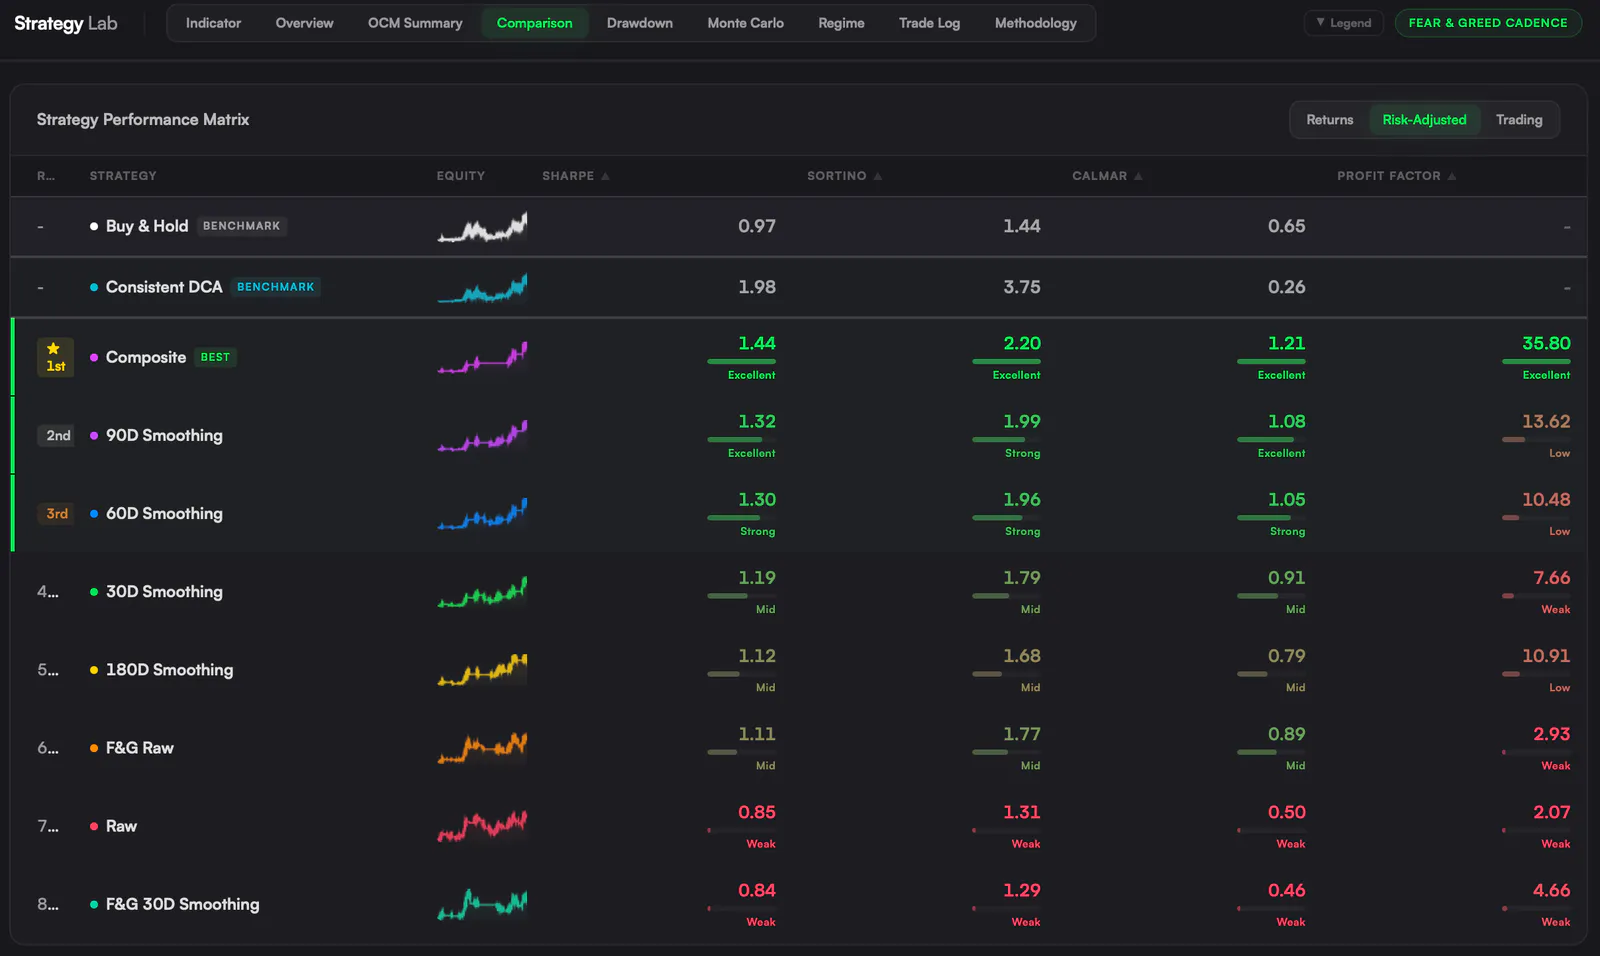Click the Strategy Lab logo
1600x956 pixels.
click(x=66, y=23)
